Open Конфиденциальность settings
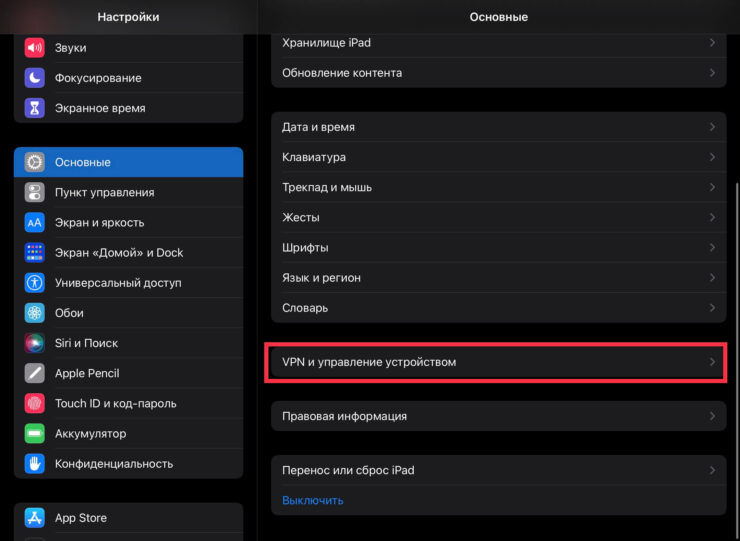The height and width of the screenshot is (541, 740). tap(128, 464)
